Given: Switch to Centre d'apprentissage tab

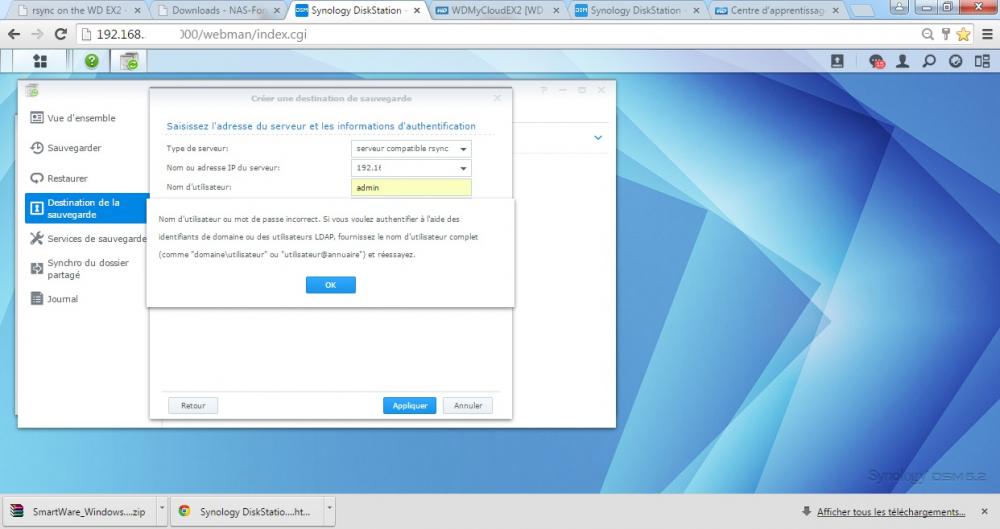Looking at the screenshot, I should click(777, 10).
